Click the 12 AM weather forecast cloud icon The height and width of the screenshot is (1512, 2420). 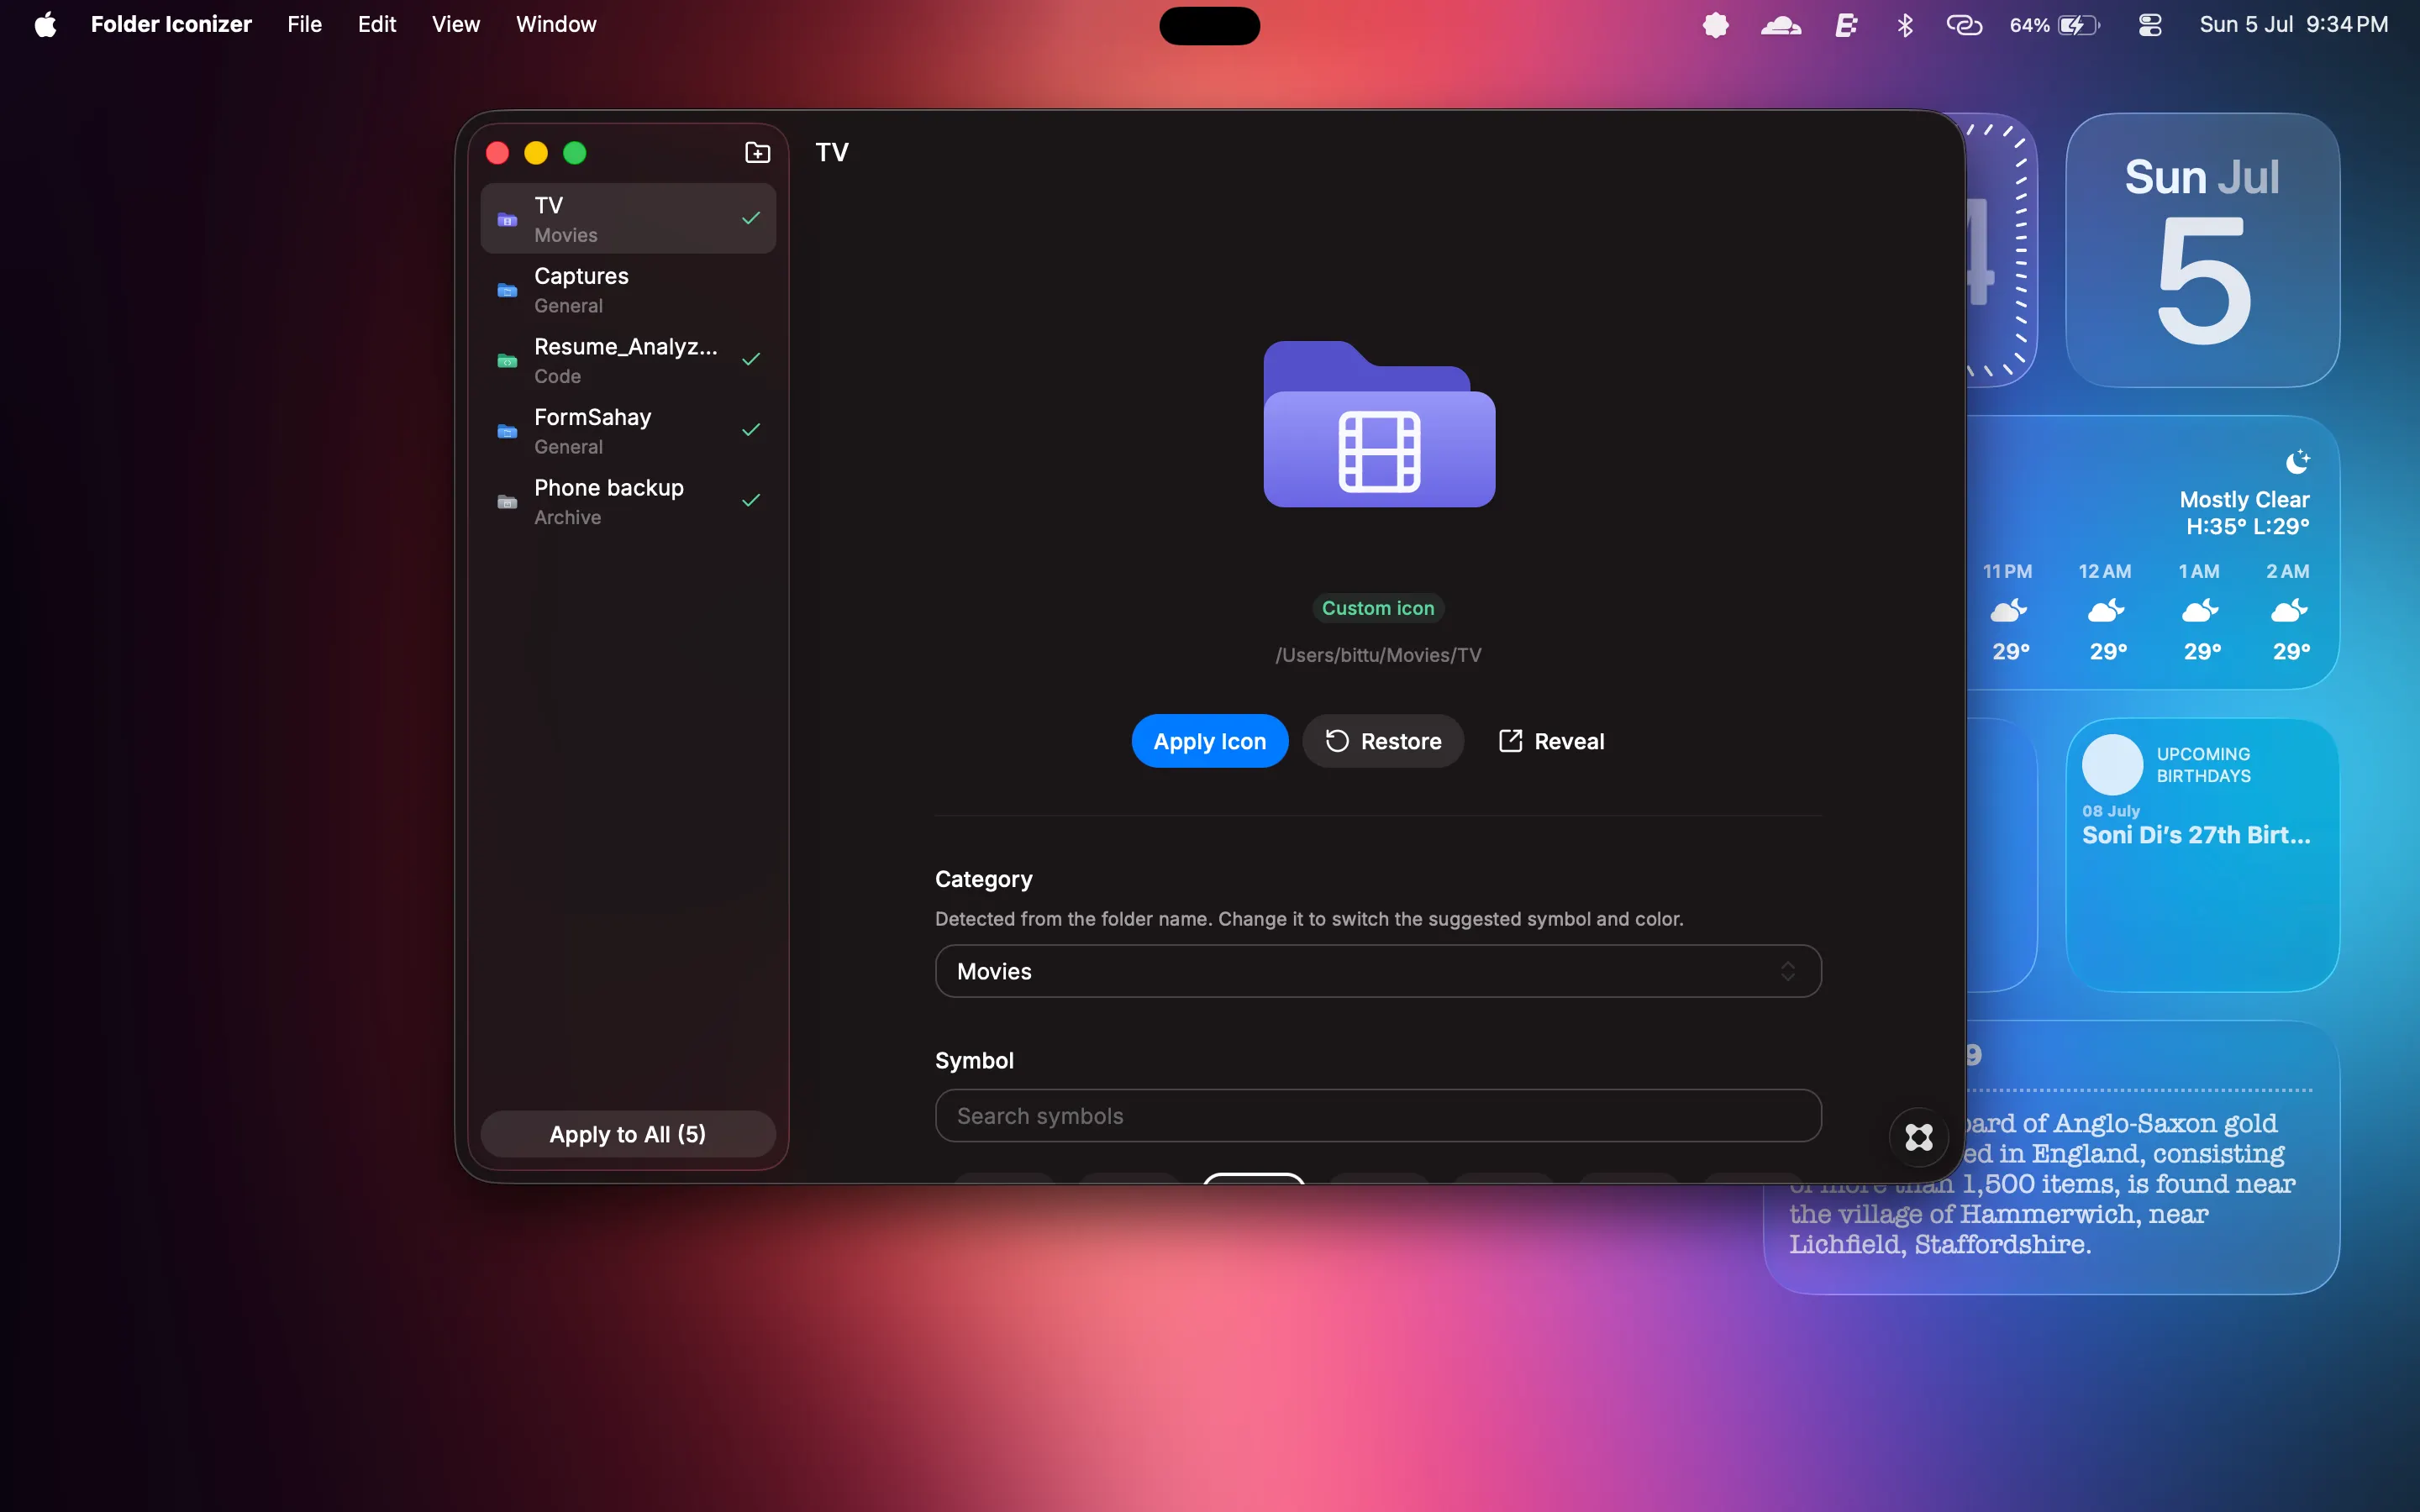coord(2106,610)
